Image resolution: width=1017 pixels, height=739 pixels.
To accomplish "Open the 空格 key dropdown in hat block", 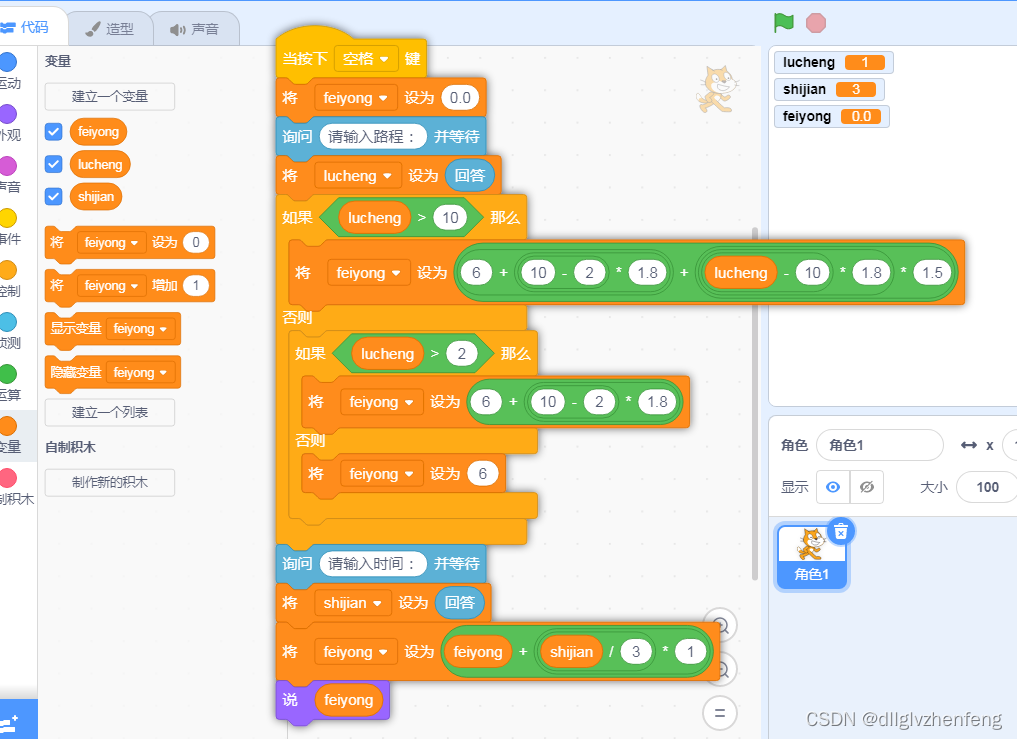I will coord(366,59).
